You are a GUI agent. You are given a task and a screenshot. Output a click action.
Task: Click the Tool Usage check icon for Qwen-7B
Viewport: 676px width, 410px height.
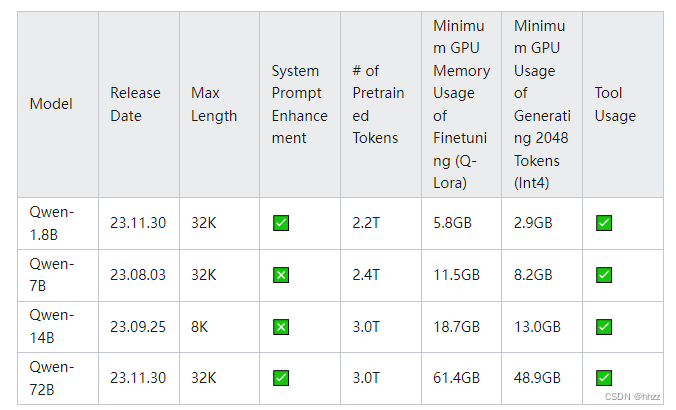point(604,275)
